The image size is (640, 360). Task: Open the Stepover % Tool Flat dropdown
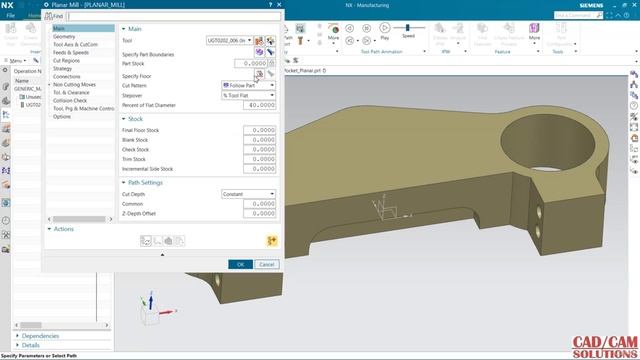click(x=248, y=95)
